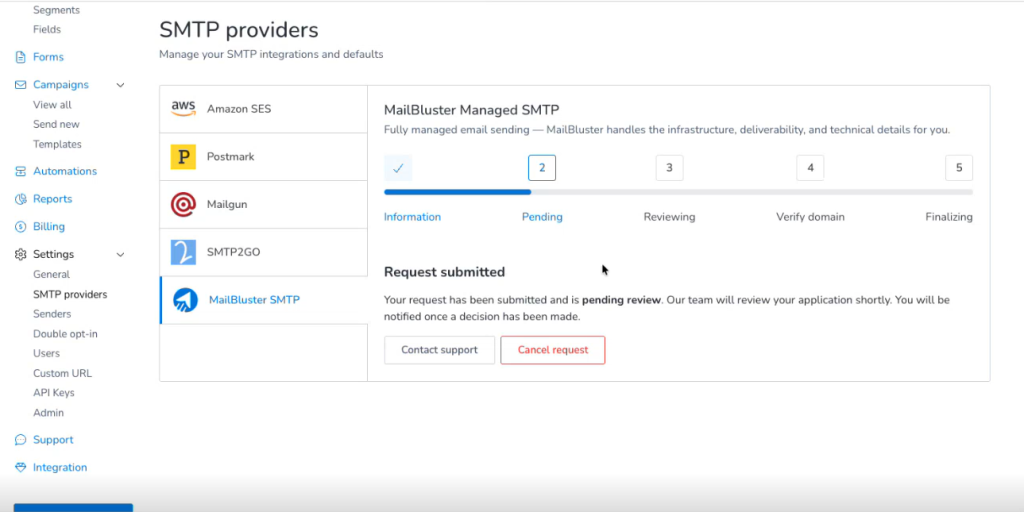1024x512 pixels.
Task: Open Double opt-in settings
Action: [65, 334]
